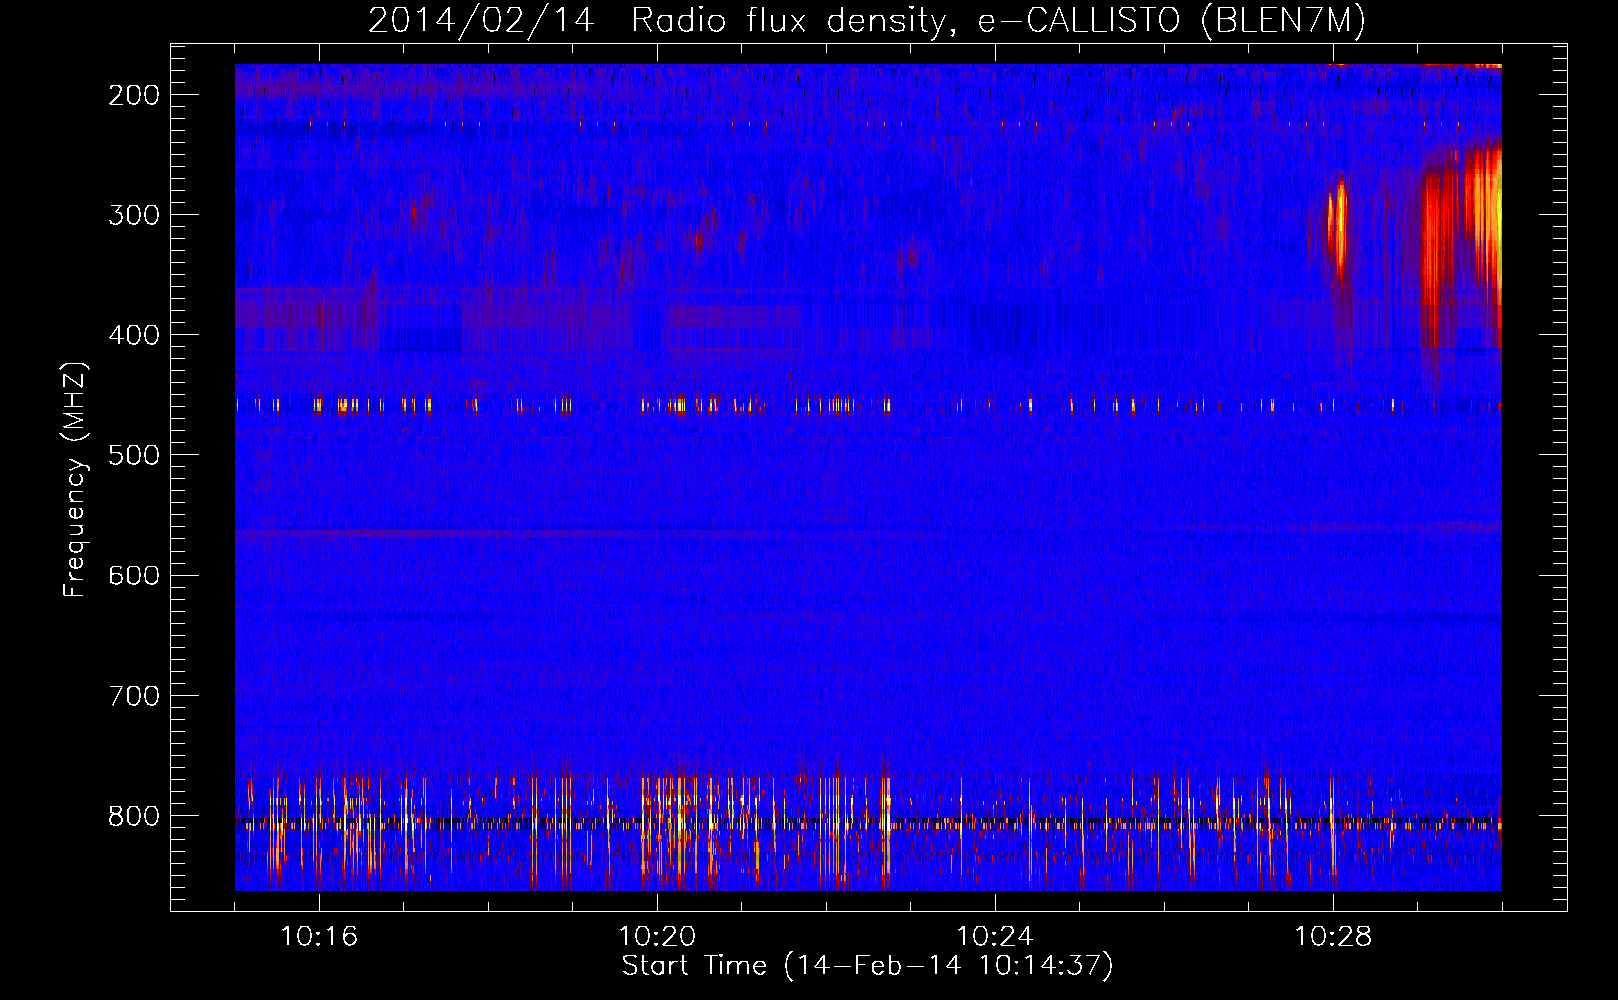Click the Frequency (MHZ) axis label
This screenshot has width=1618, height=1000.
75,479
